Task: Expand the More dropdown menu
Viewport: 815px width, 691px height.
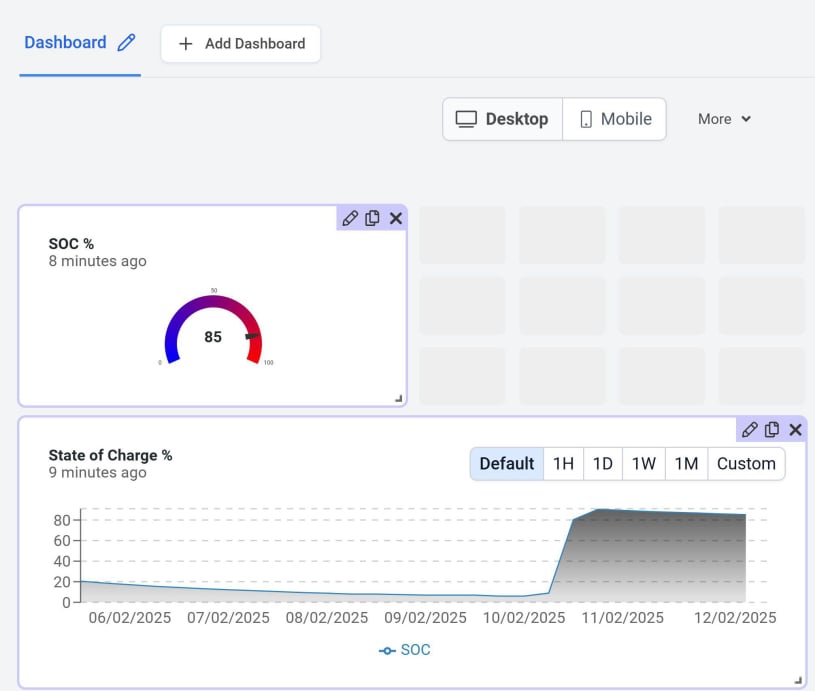Action: [724, 119]
